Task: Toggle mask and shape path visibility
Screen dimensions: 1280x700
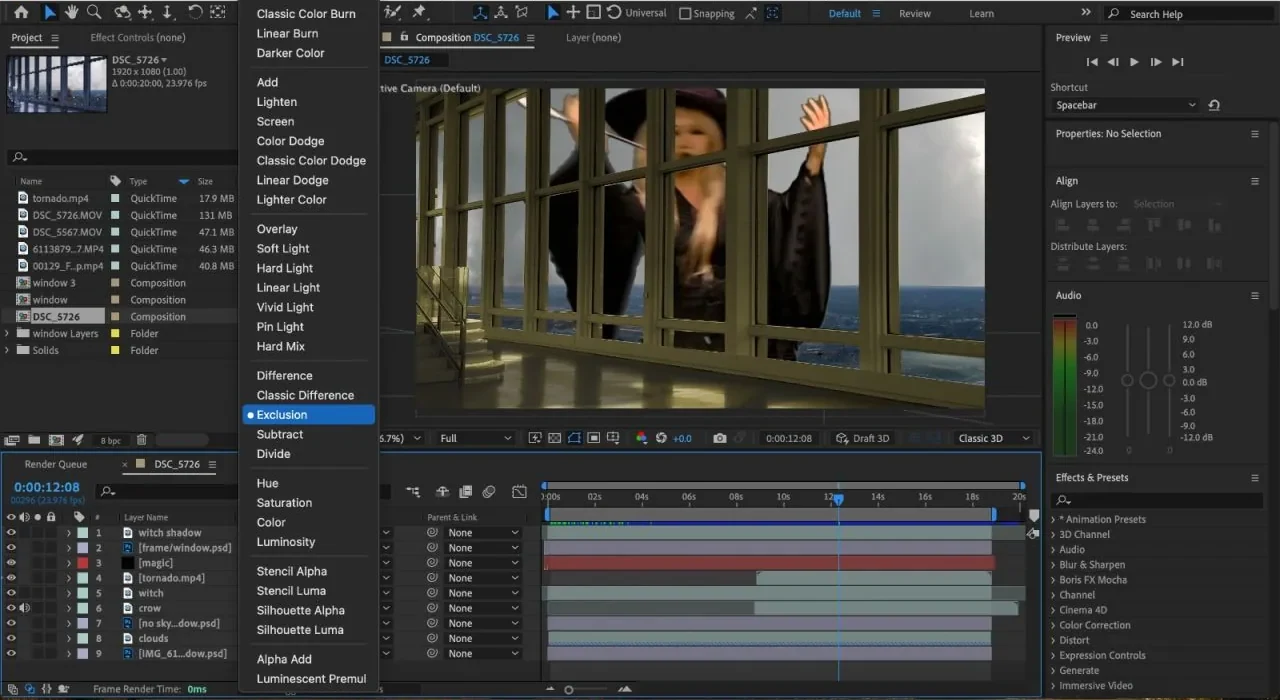Action: 575,438
